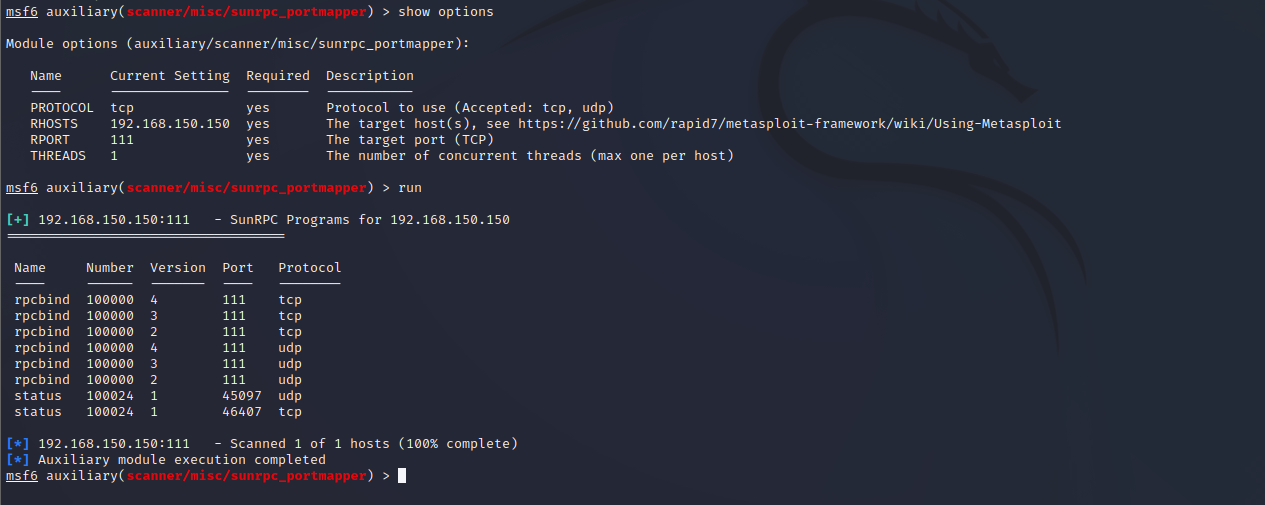1265x505 pixels.
Task: Click the 'Current Setting' column header
Action: (x=170, y=76)
